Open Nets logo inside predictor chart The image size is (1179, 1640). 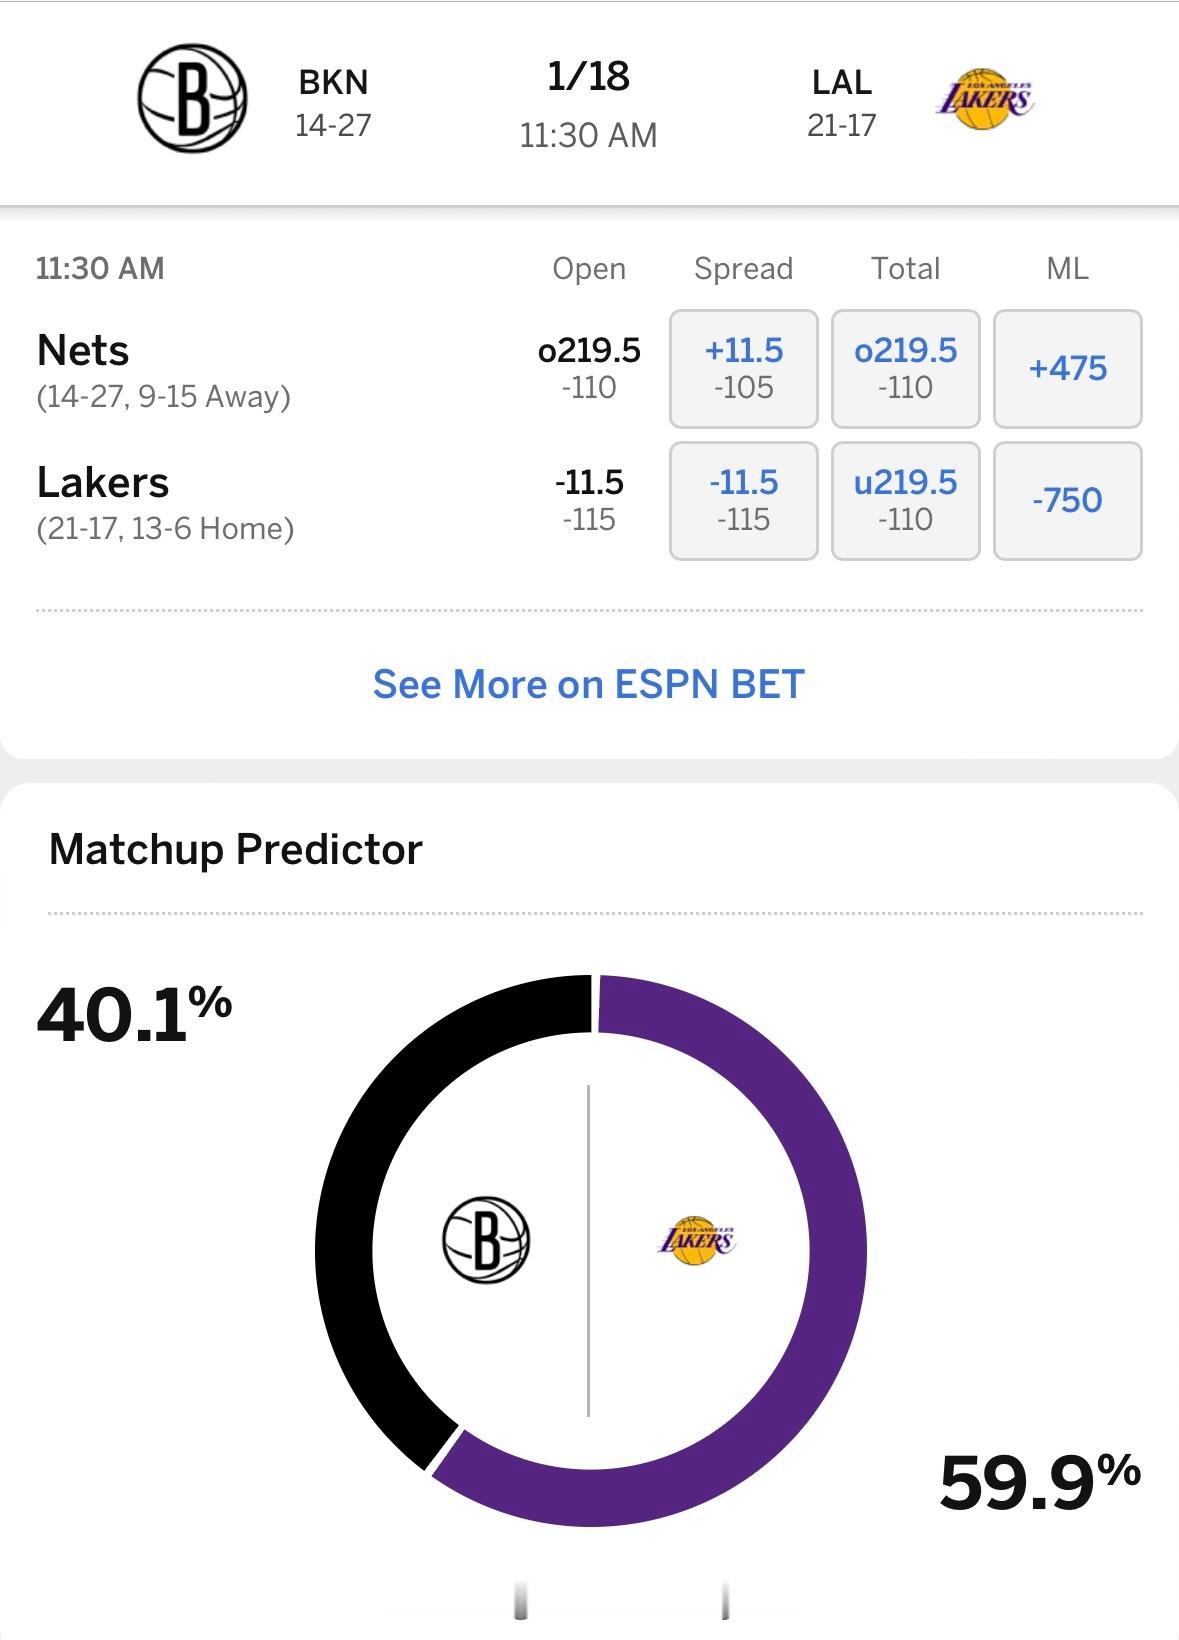[x=486, y=1240]
